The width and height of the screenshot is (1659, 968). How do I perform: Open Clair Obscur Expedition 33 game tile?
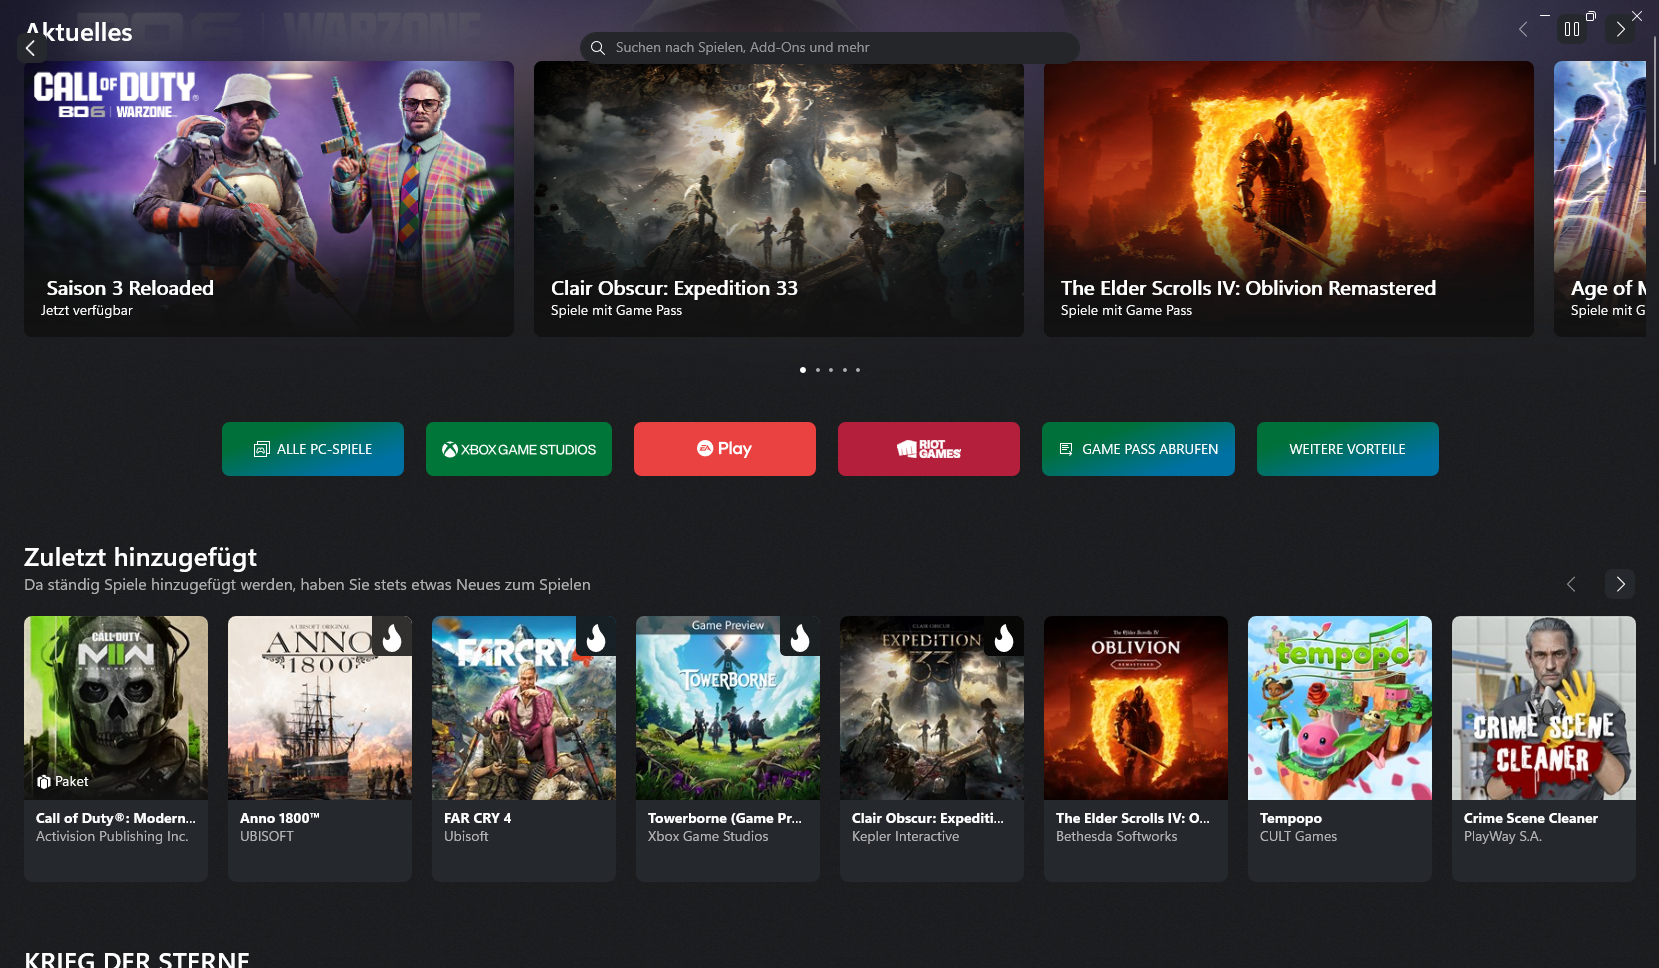pos(932,748)
